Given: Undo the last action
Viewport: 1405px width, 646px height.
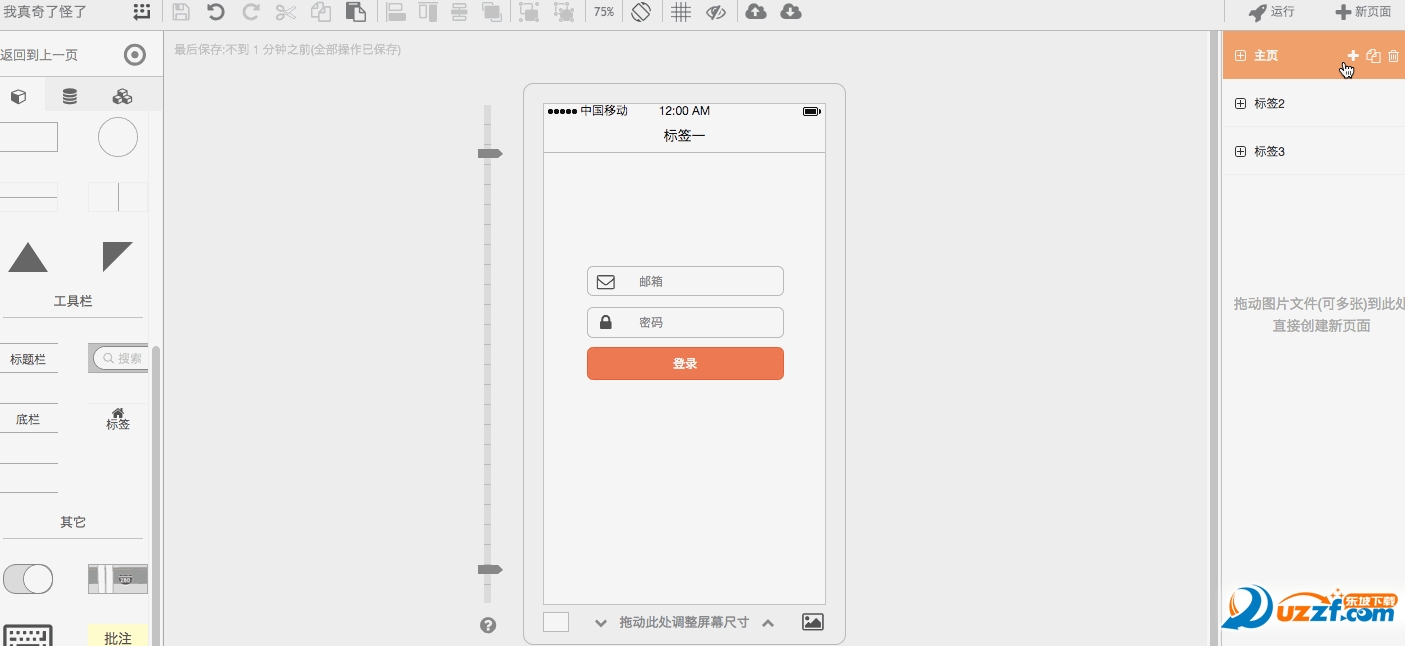Looking at the screenshot, I should pyautogui.click(x=215, y=12).
